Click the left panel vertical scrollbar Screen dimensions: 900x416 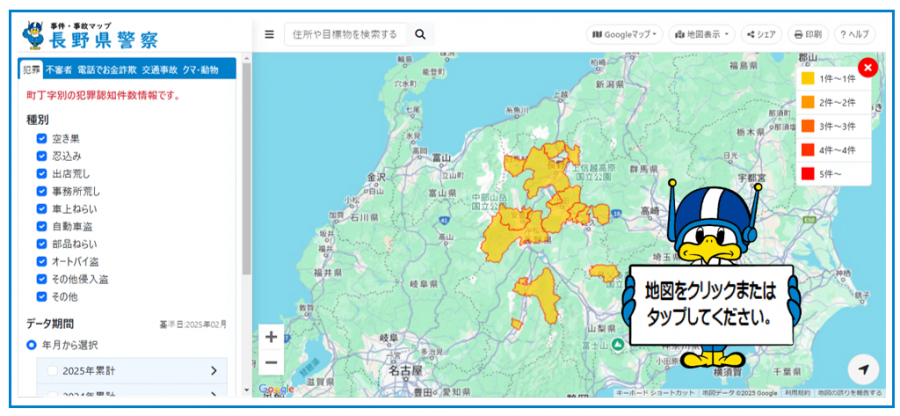(x=246, y=169)
